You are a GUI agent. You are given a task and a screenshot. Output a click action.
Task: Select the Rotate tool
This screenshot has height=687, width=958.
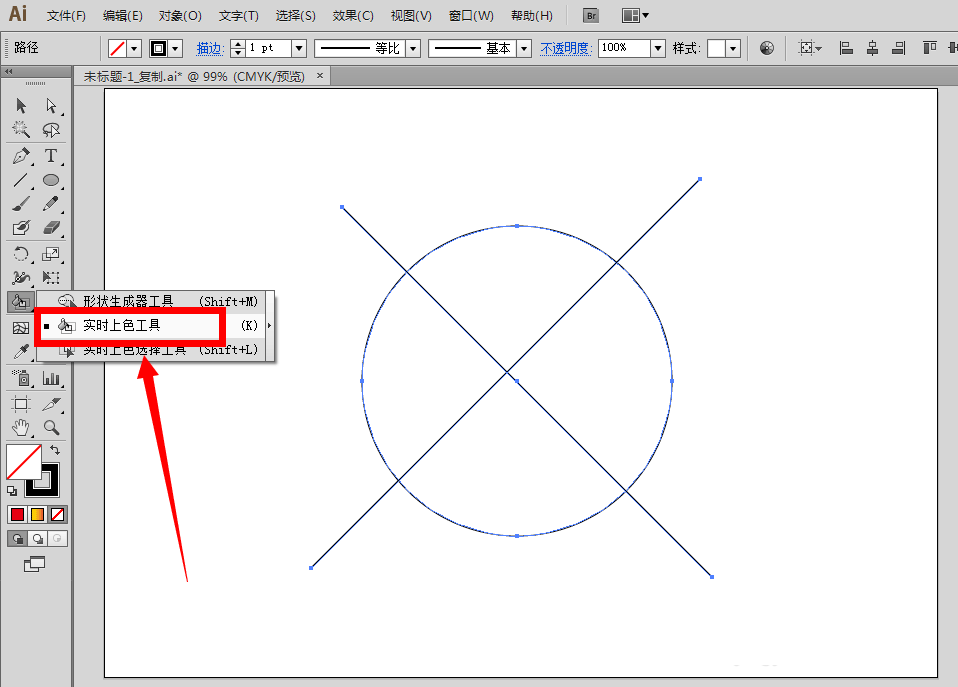click(x=21, y=254)
